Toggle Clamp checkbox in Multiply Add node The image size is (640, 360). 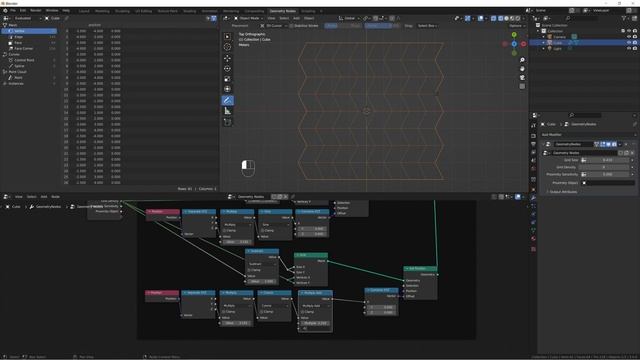[302, 312]
